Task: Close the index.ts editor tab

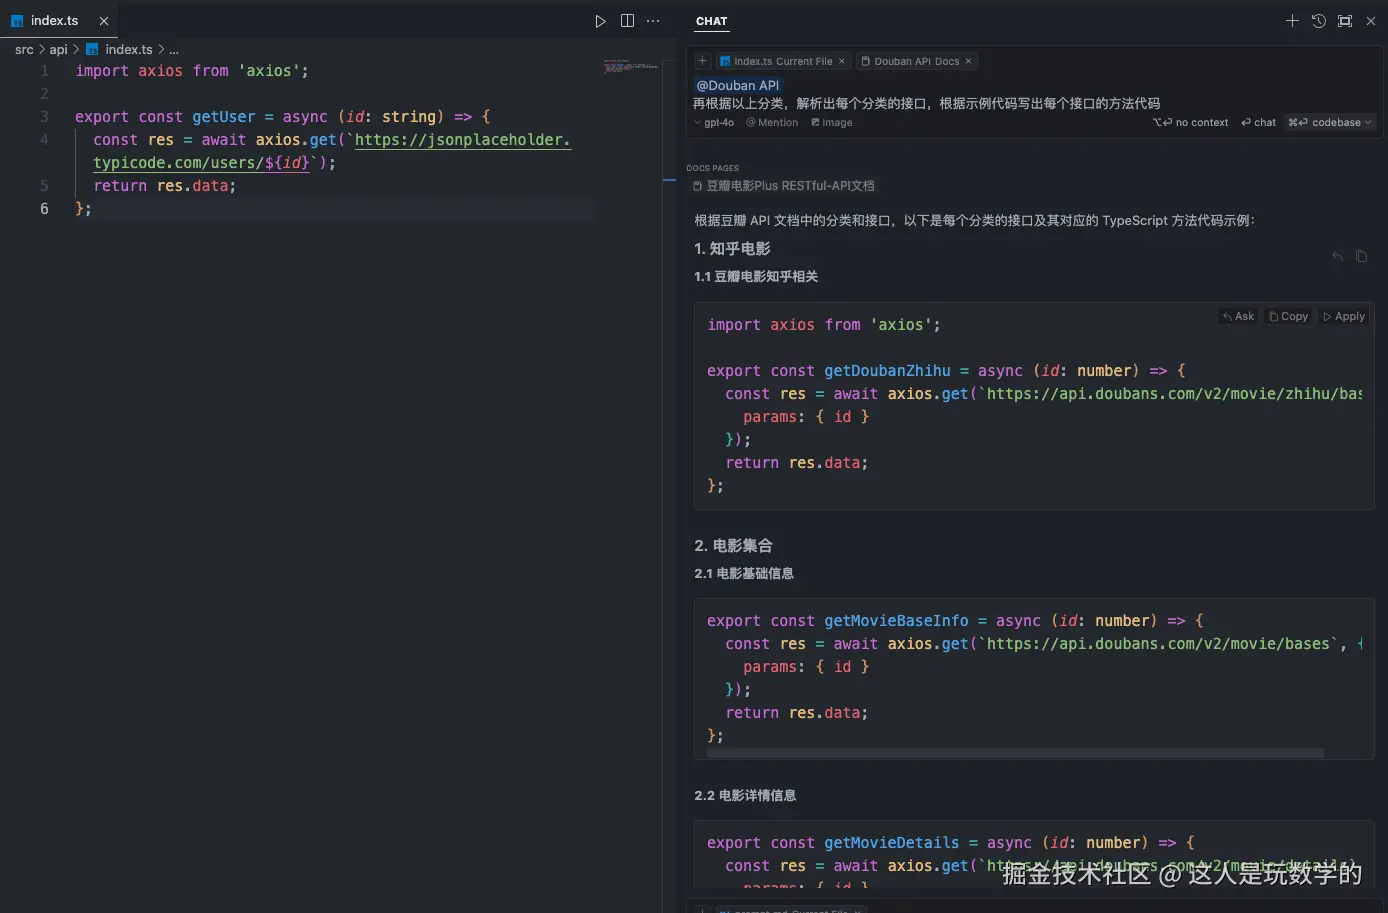Action: coord(104,21)
